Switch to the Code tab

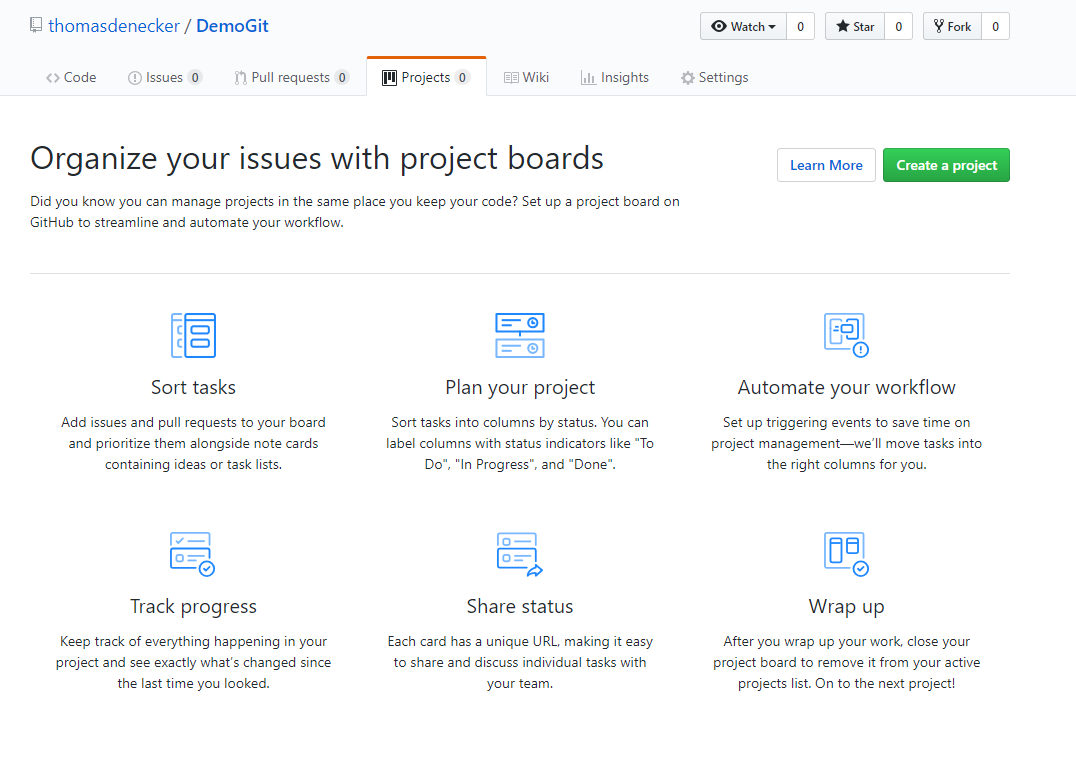click(x=71, y=78)
